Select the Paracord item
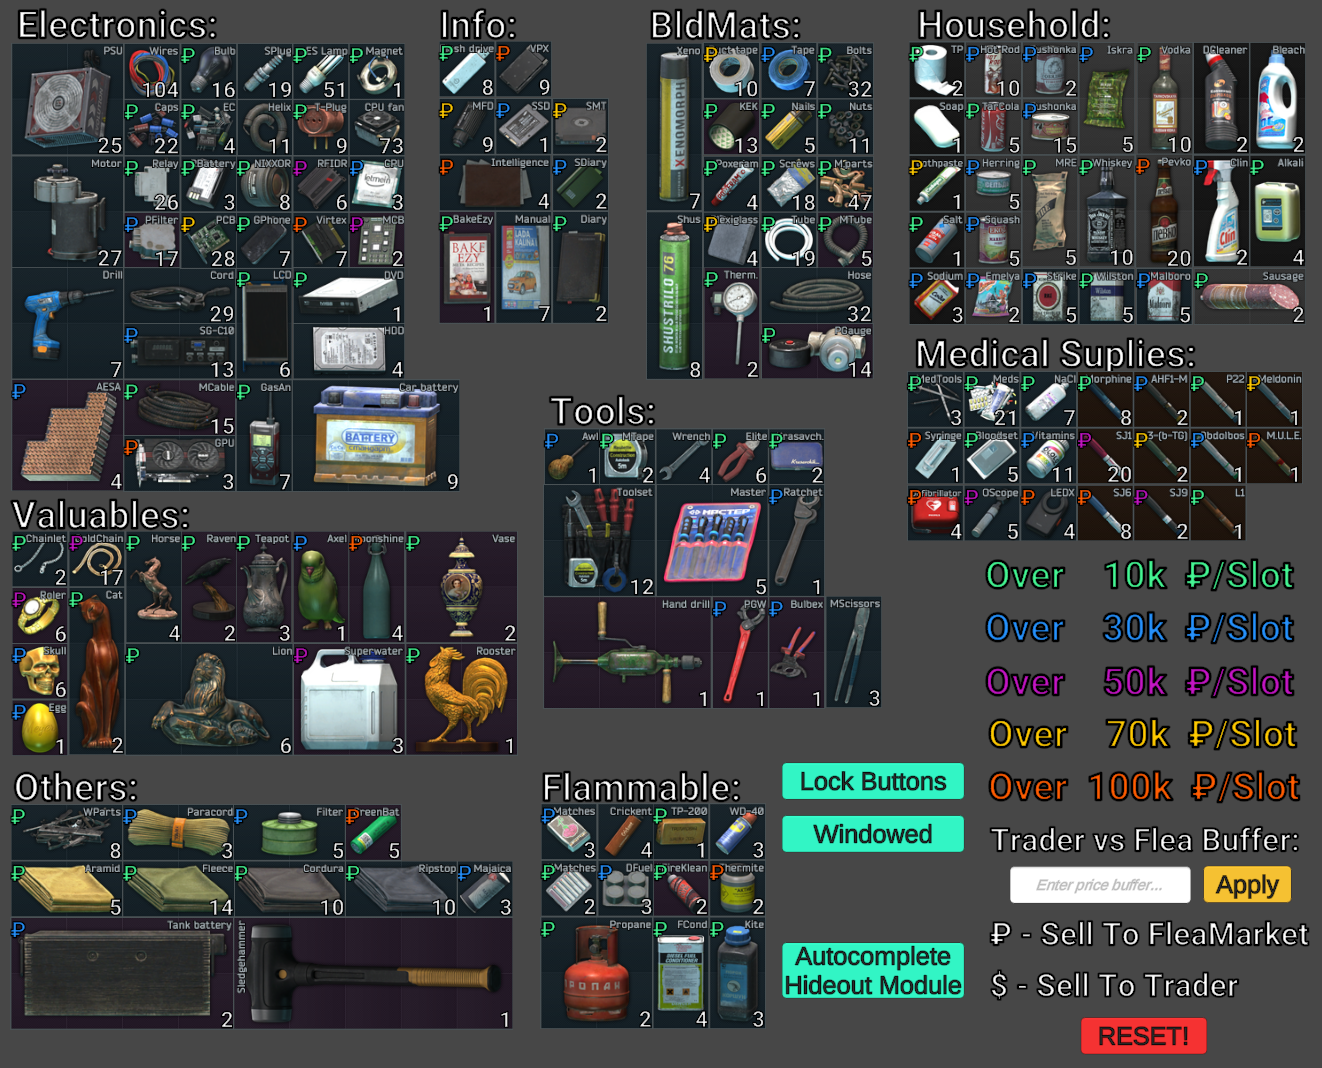The height and width of the screenshot is (1068, 1322). tap(180, 833)
